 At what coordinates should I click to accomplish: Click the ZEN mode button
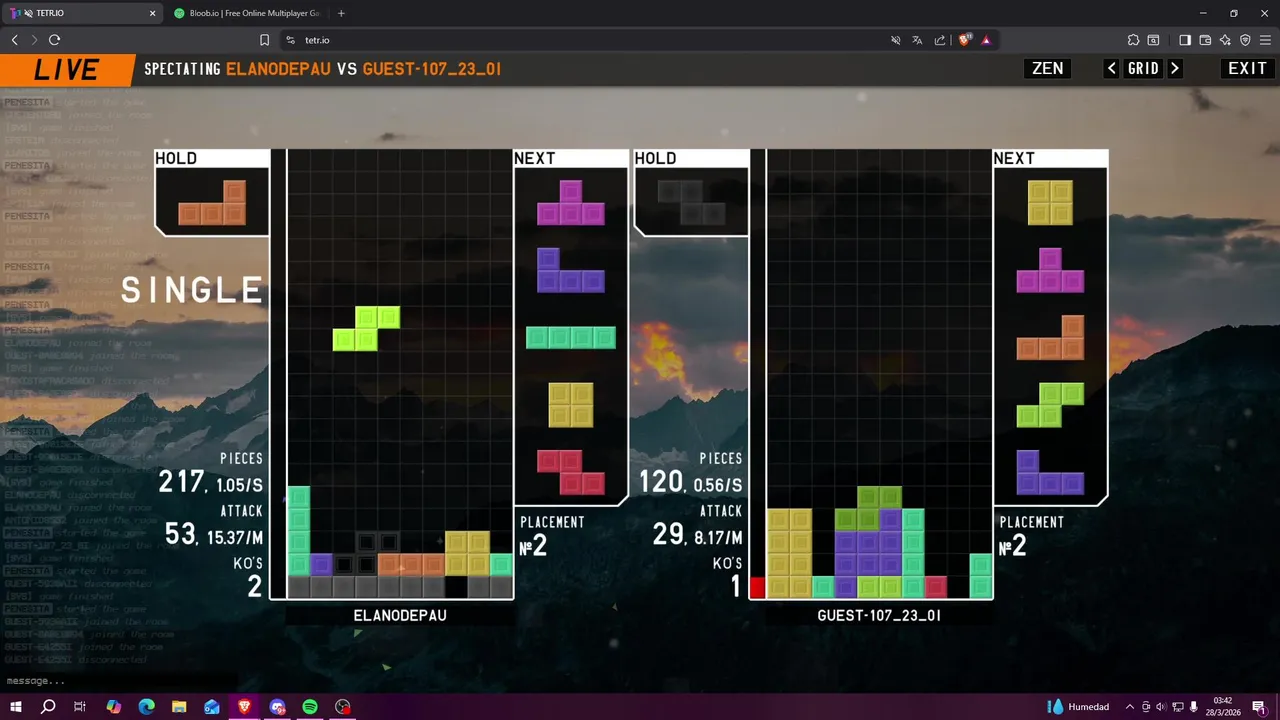click(1047, 69)
